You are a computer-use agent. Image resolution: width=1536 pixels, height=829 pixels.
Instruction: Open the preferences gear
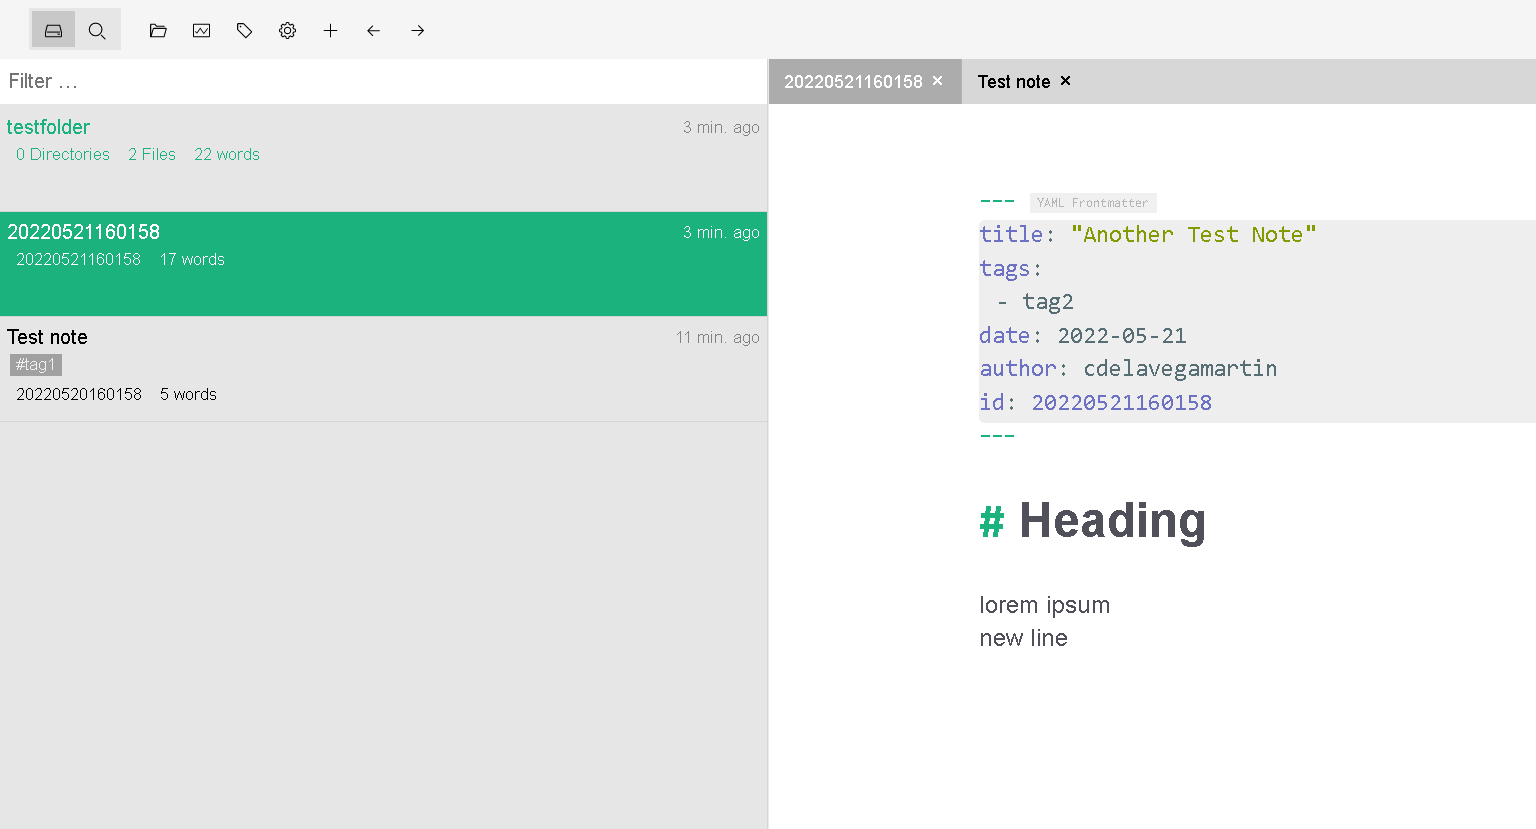[287, 30]
